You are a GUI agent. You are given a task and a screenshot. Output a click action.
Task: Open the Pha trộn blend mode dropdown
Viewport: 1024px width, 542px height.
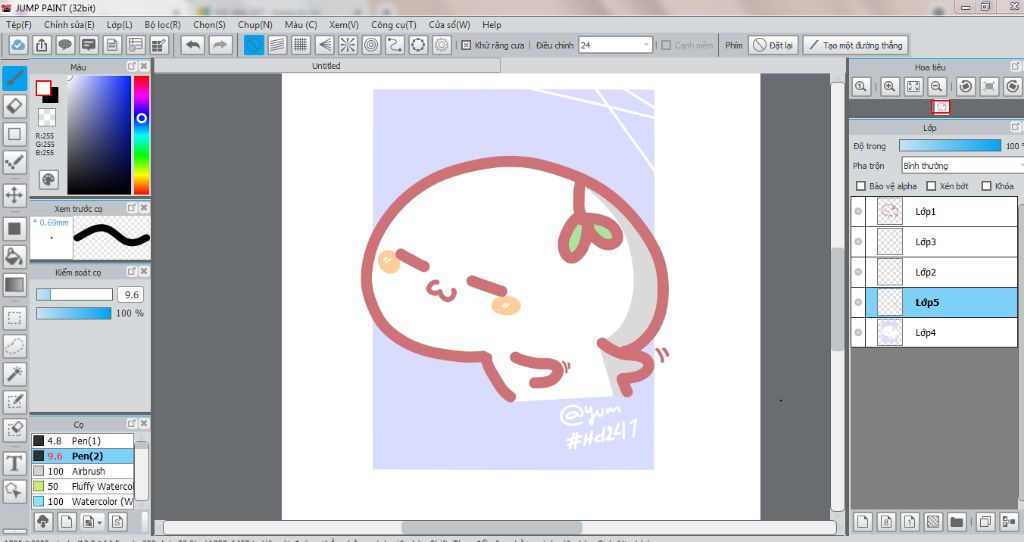click(x=961, y=166)
